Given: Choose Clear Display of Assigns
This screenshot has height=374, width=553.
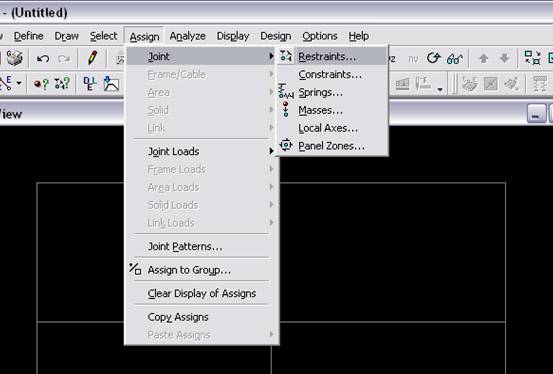Looking at the screenshot, I should (x=202, y=293).
